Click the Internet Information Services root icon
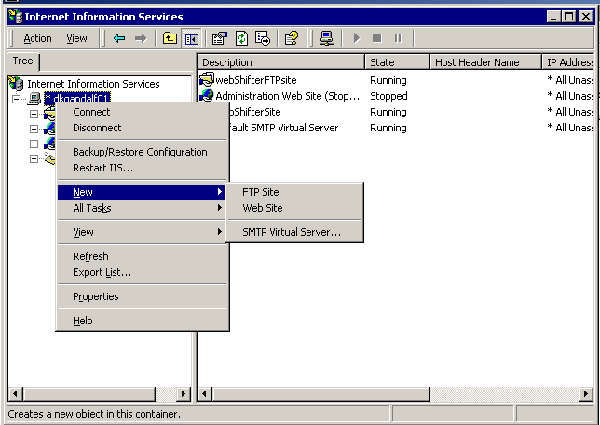This screenshot has height=425, width=600. (x=16, y=83)
